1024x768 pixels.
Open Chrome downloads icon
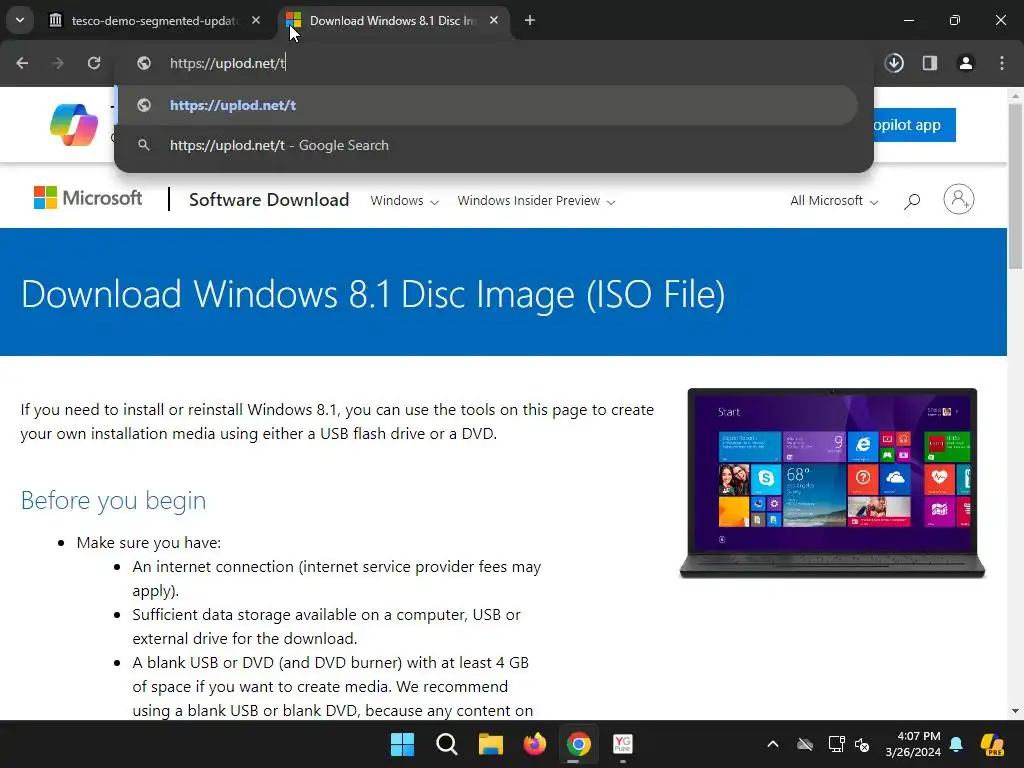pyautogui.click(x=894, y=63)
